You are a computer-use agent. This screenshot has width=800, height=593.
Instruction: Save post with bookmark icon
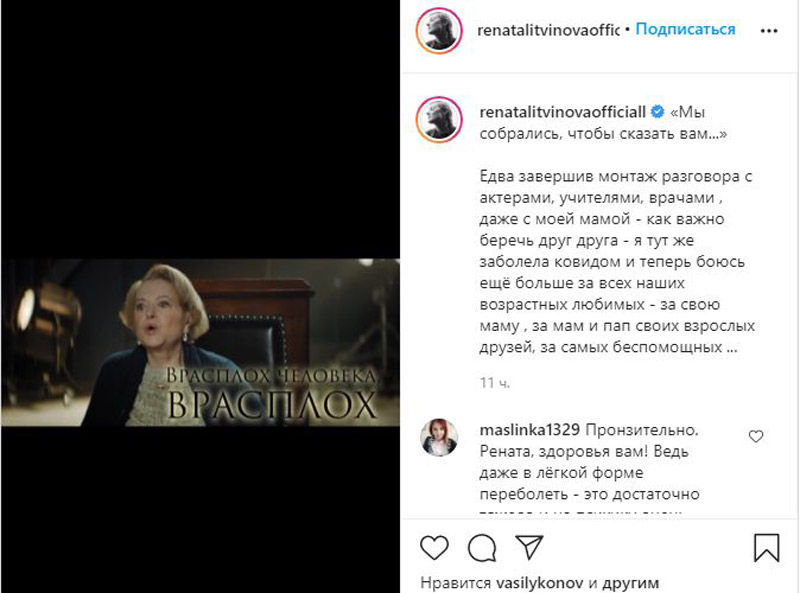(x=767, y=548)
